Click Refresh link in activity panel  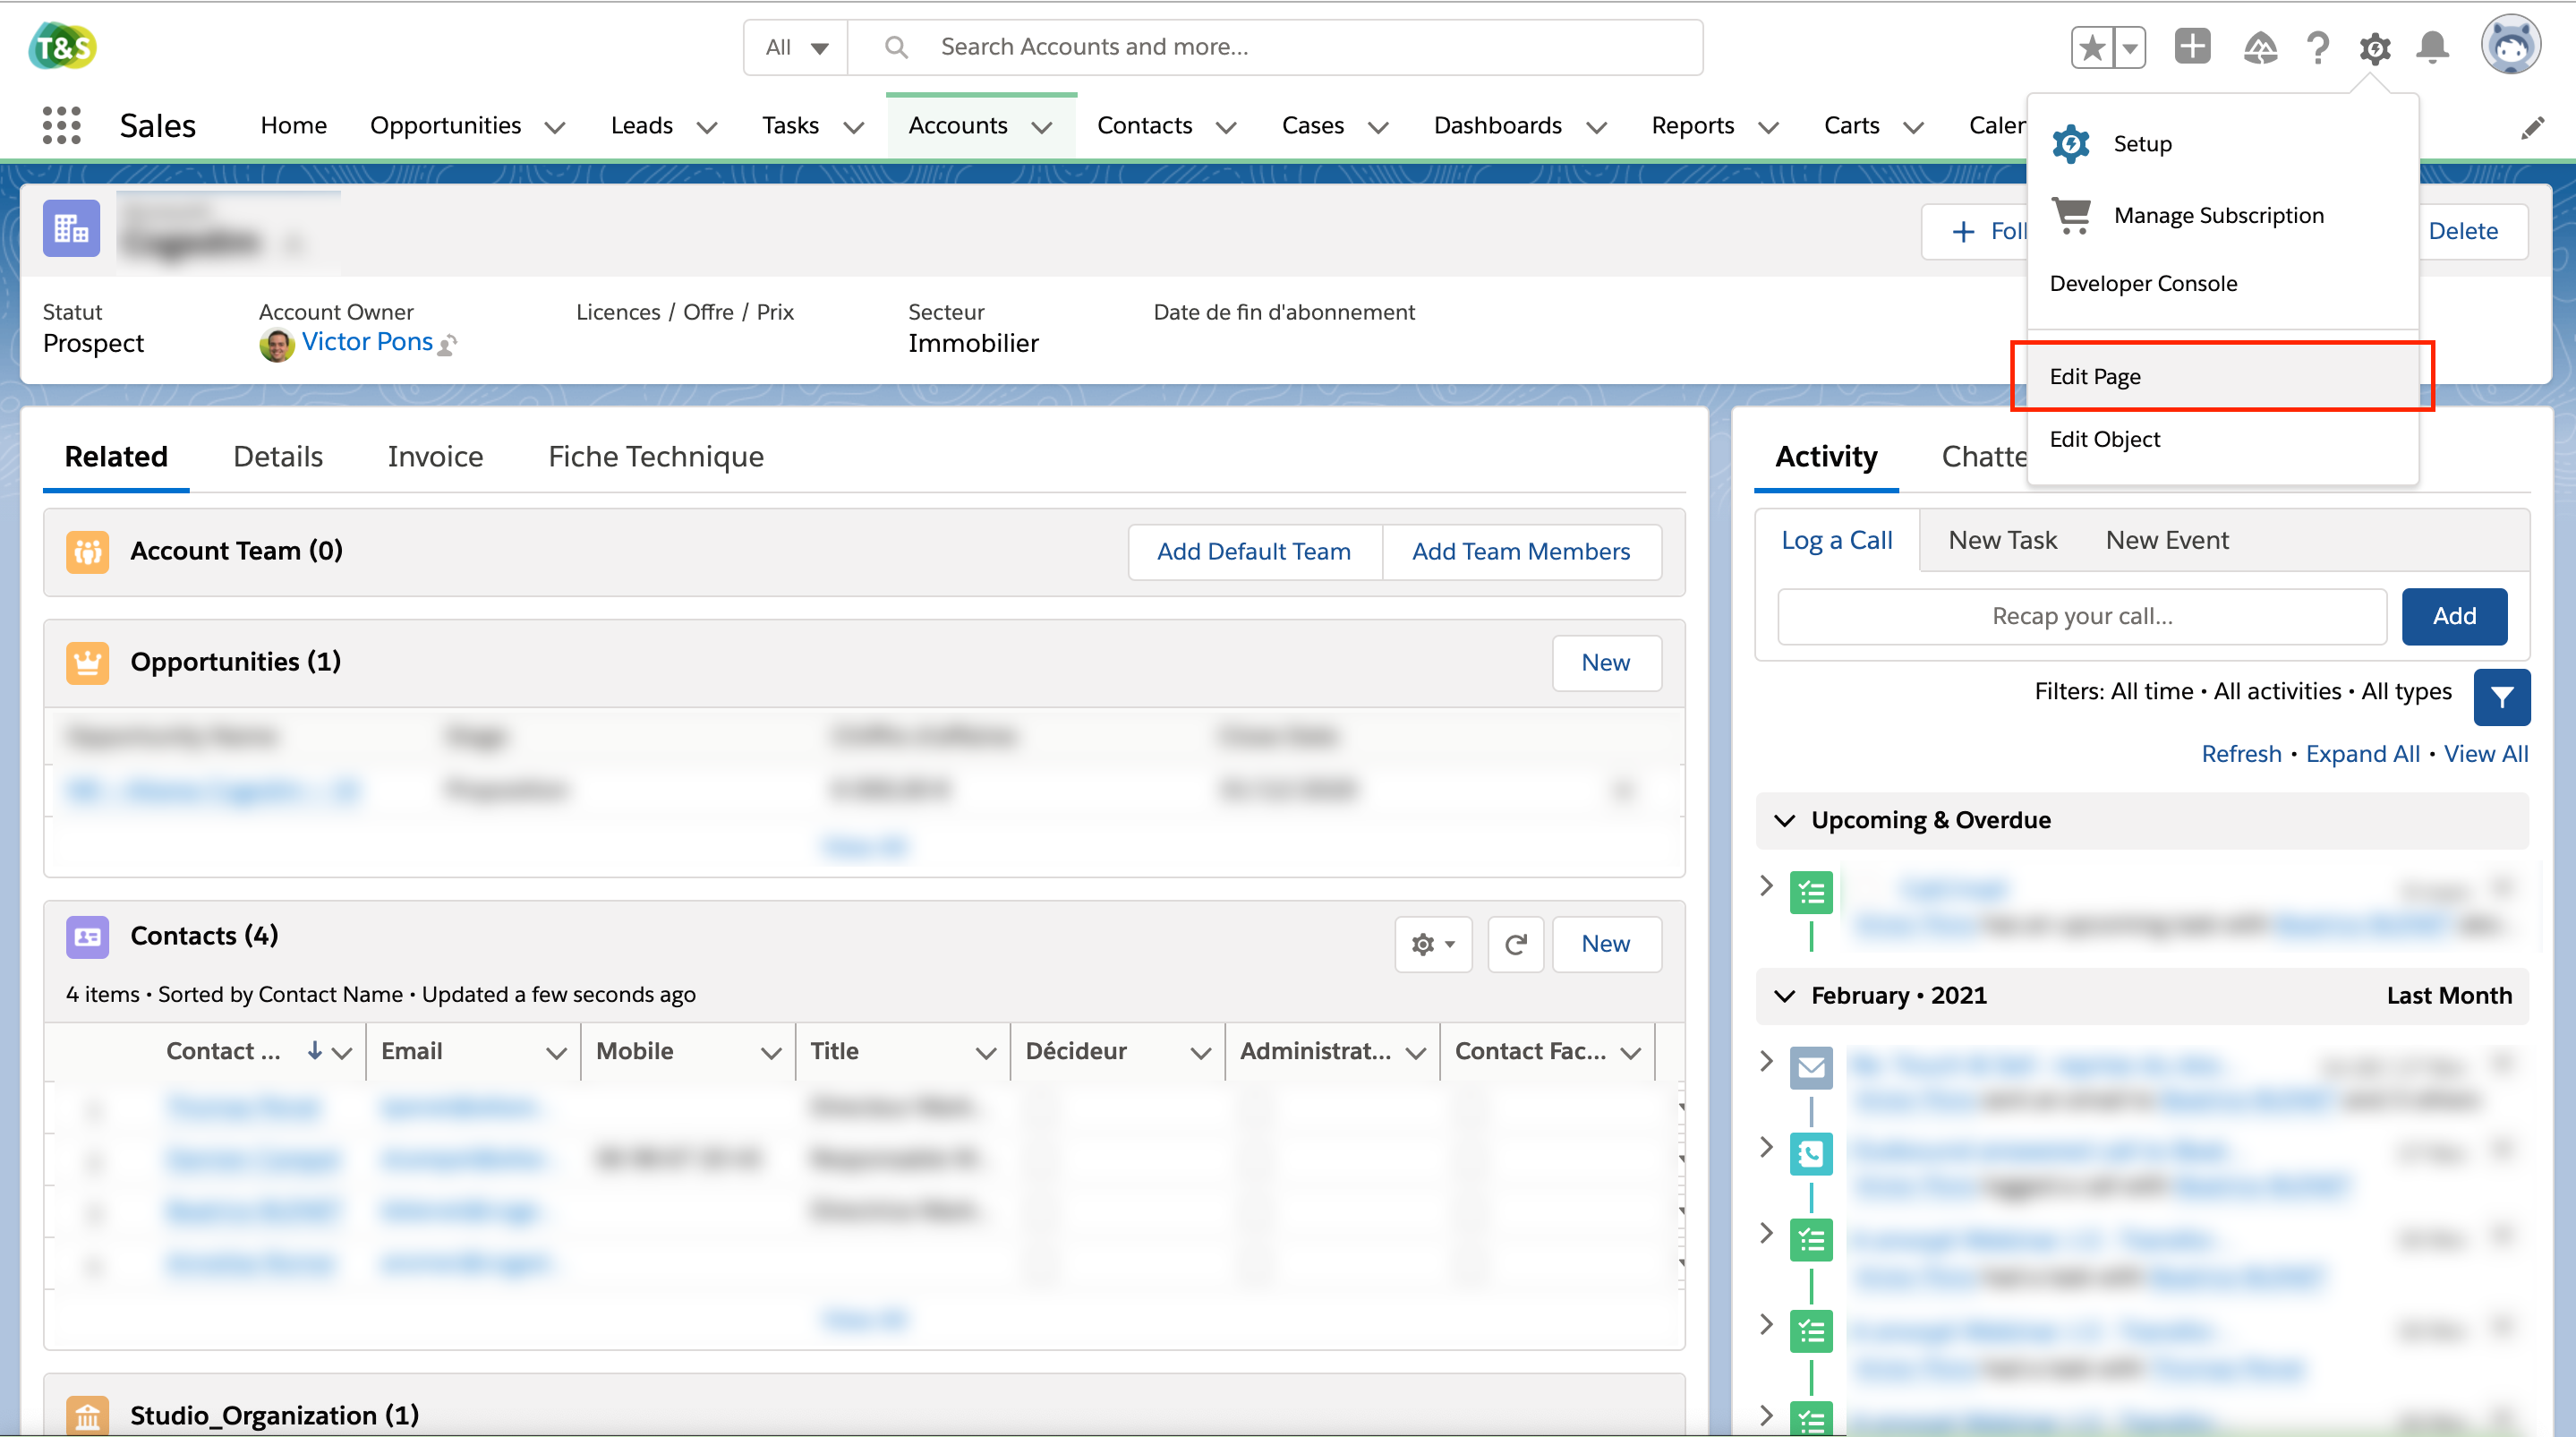tap(2241, 754)
